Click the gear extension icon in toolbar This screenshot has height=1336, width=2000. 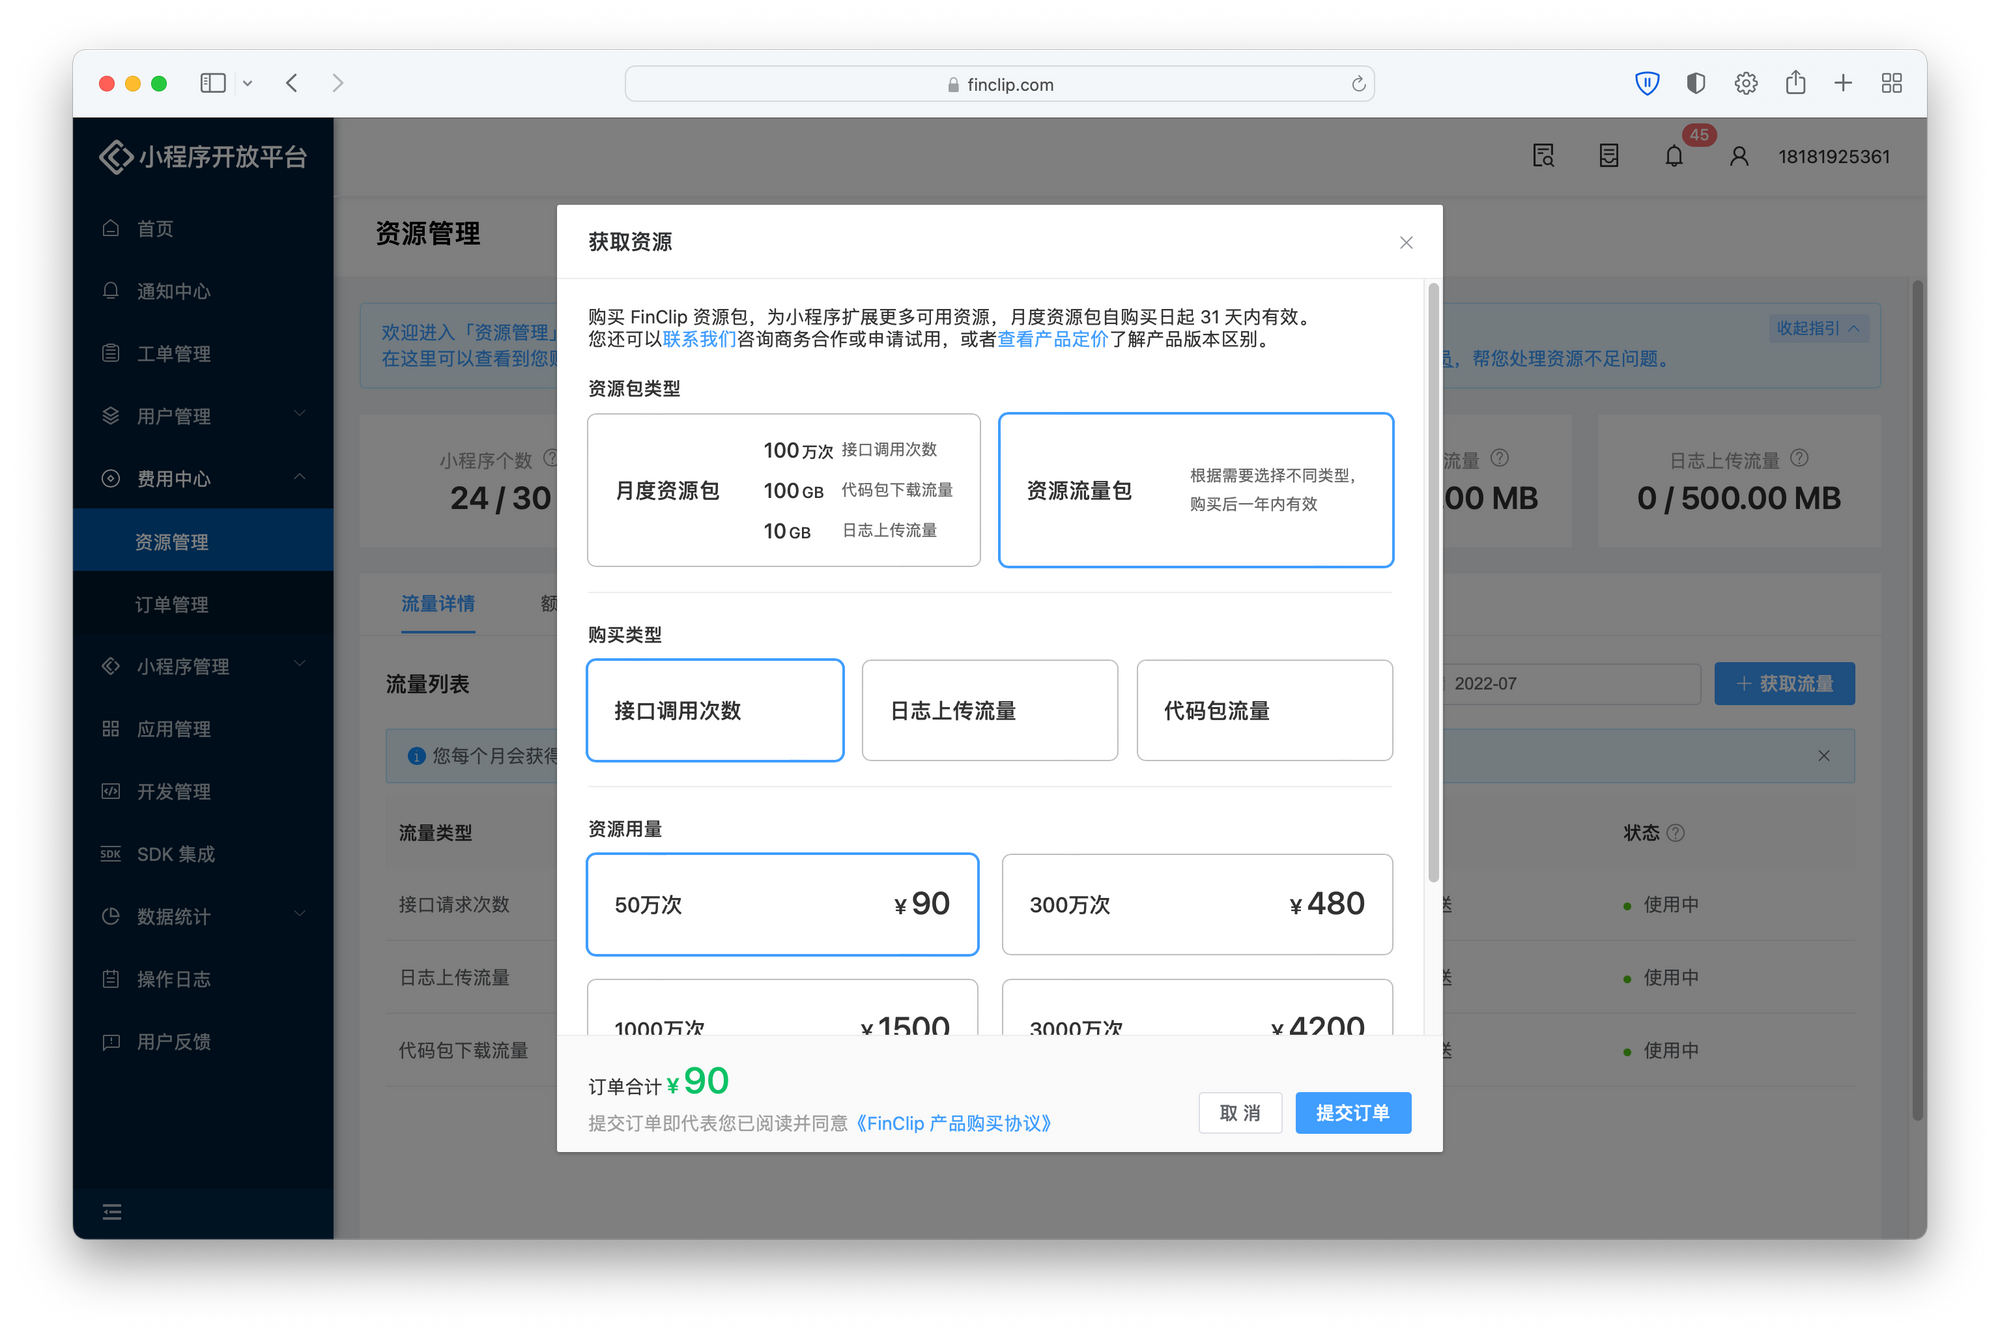(x=1746, y=83)
